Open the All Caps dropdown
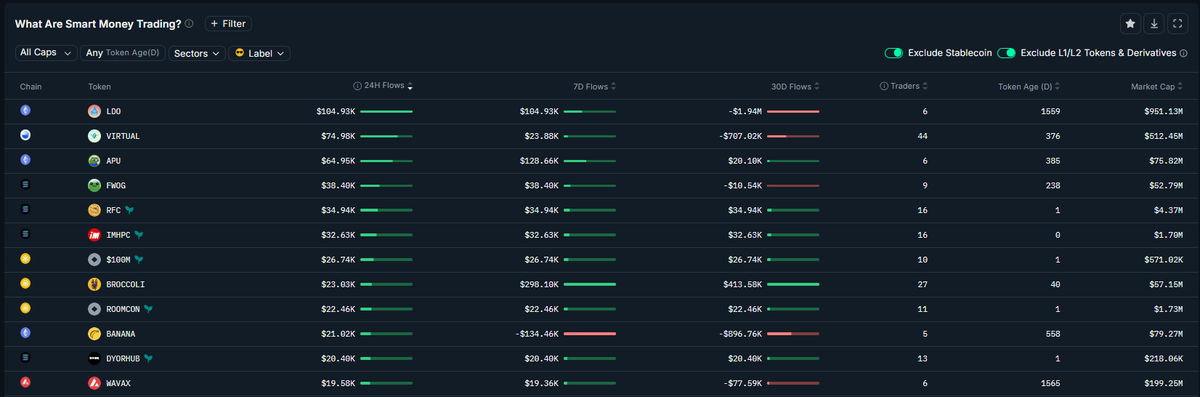The width and height of the screenshot is (1200, 397). pos(47,53)
